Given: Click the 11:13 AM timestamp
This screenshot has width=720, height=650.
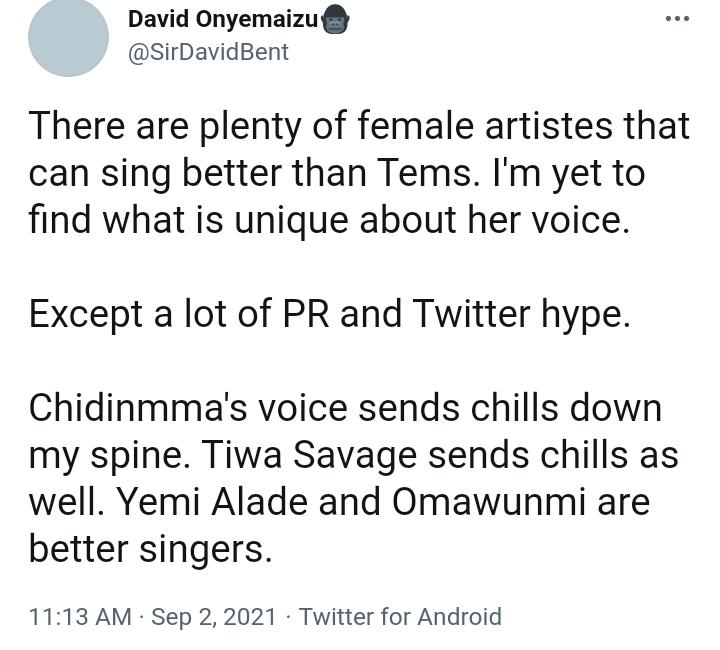Looking at the screenshot, I should (80, 616).
